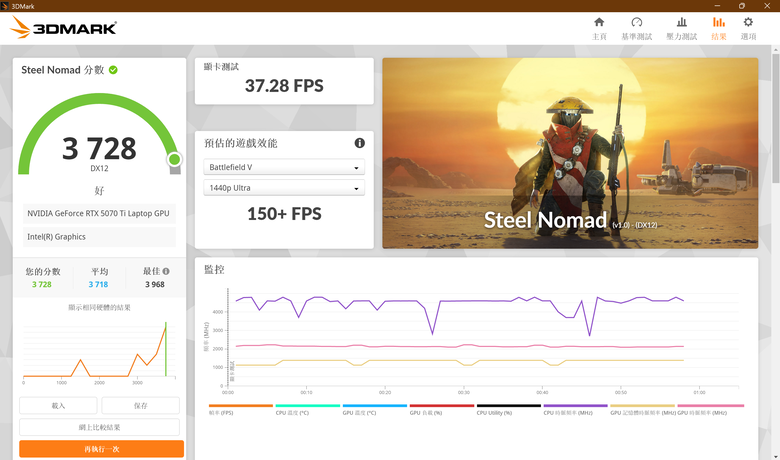780x460 pixels.
Task: Click the NVIDIA GeForce RTX 5070 Ti Laptop GPU field
Action: (x=99, y=213)
